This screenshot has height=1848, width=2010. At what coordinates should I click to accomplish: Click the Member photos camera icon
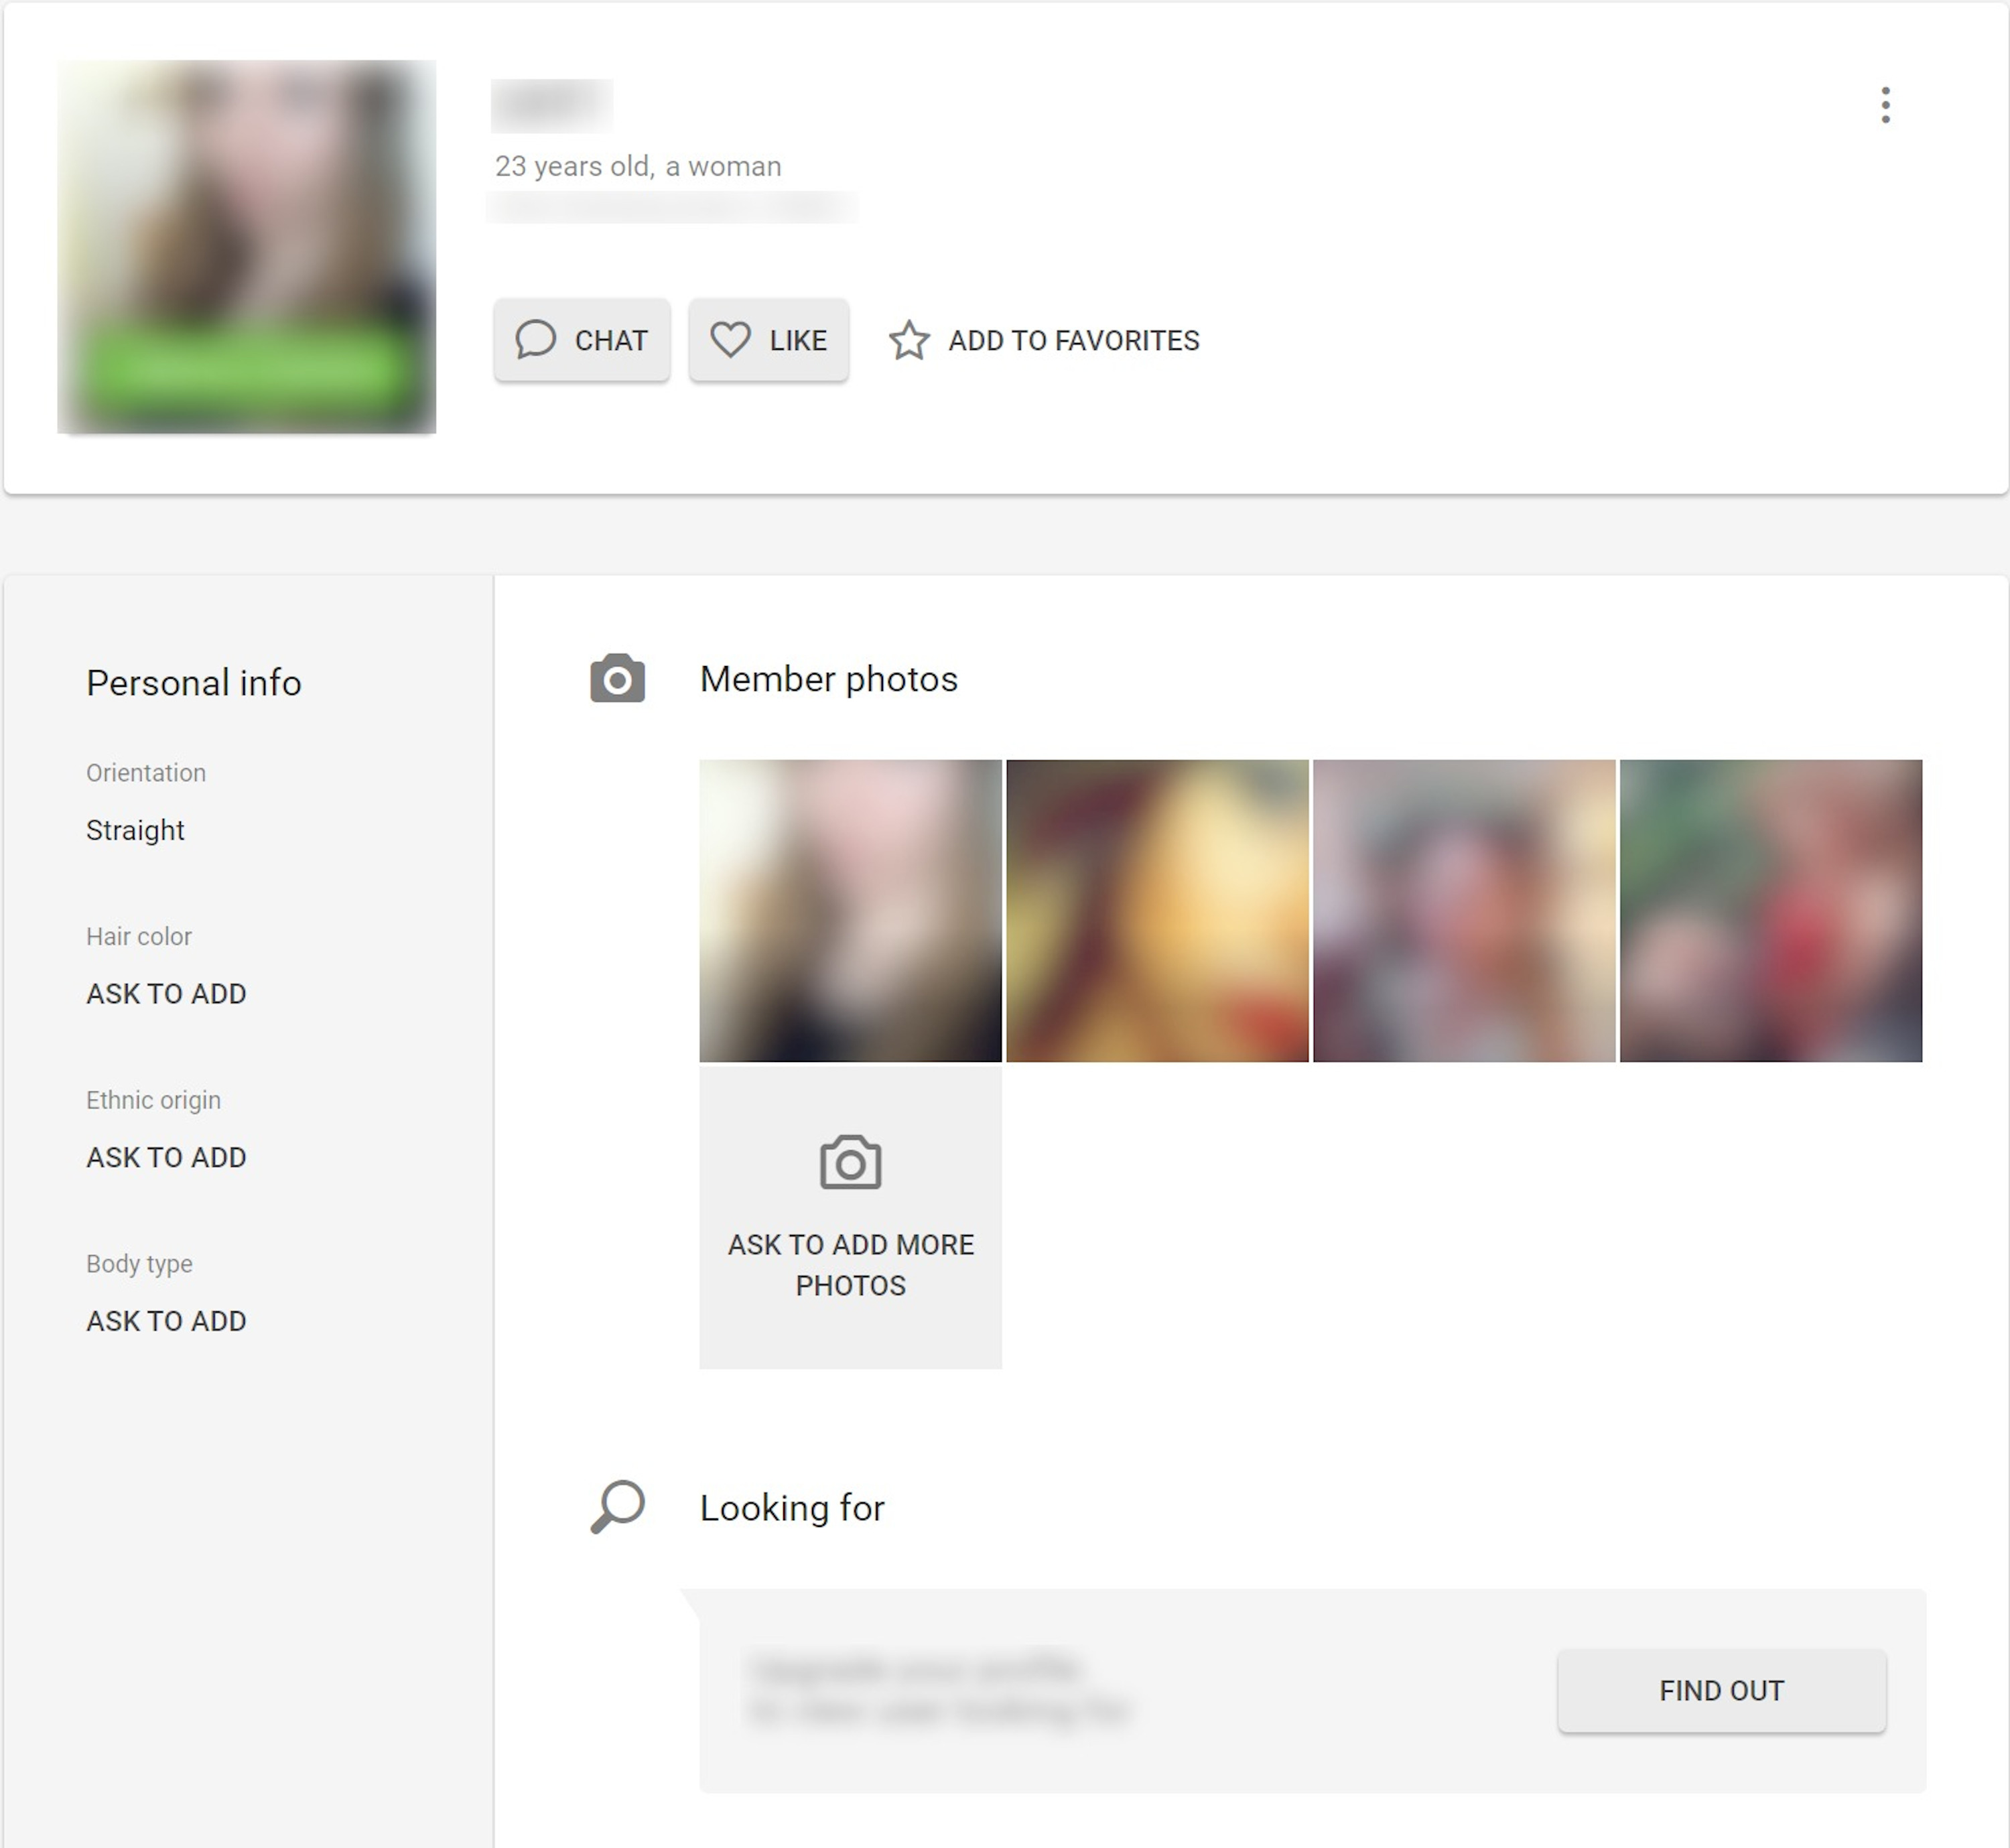(617, 679)
